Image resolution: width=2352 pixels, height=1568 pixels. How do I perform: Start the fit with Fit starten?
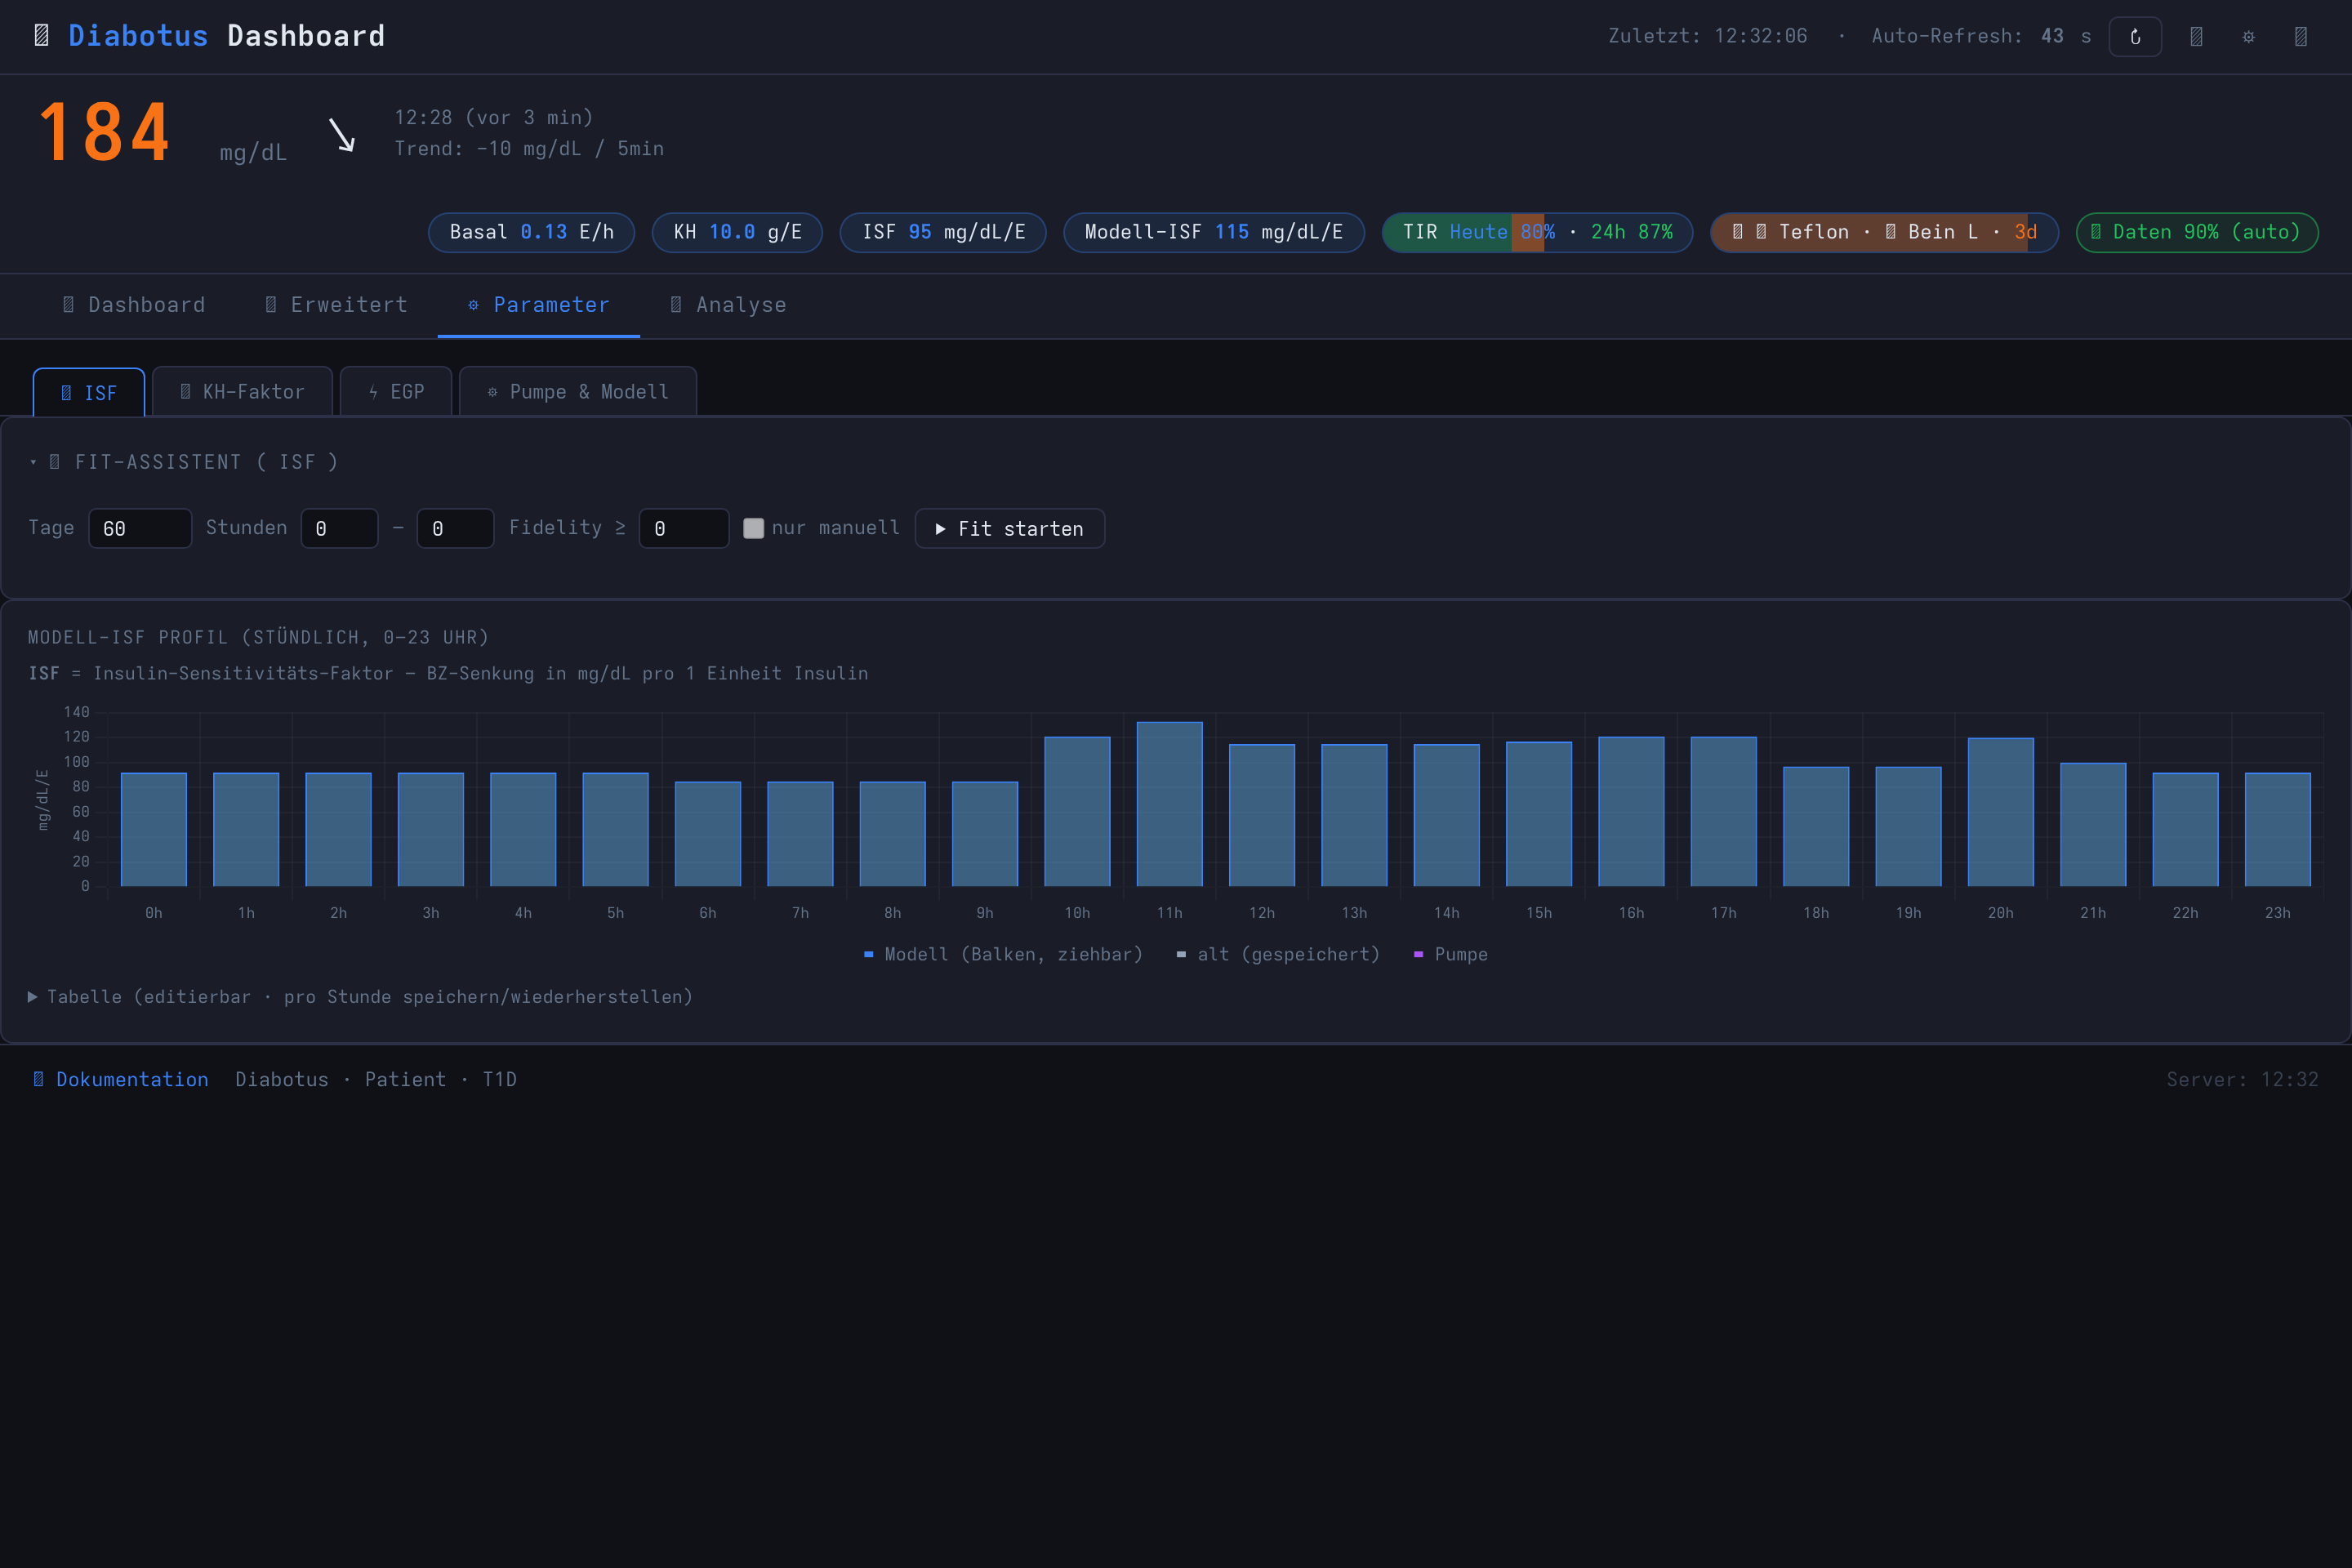click(x=1010, y=528)
